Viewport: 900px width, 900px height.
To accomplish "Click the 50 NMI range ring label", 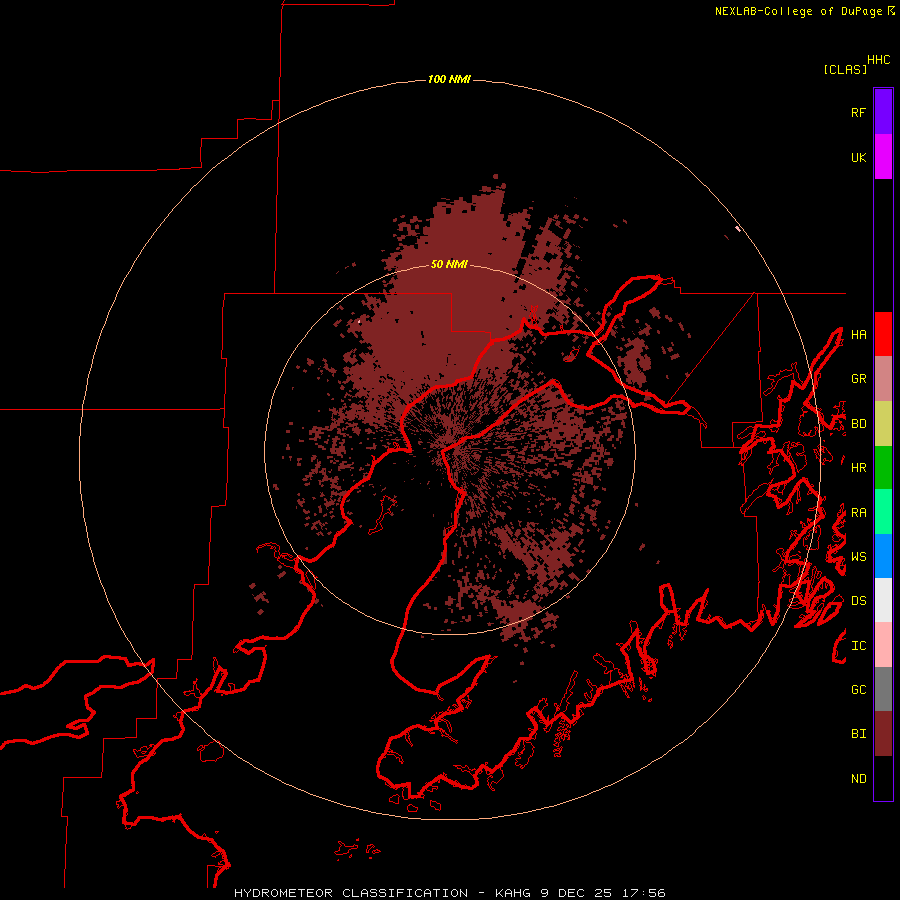I will tap(449, 264).
